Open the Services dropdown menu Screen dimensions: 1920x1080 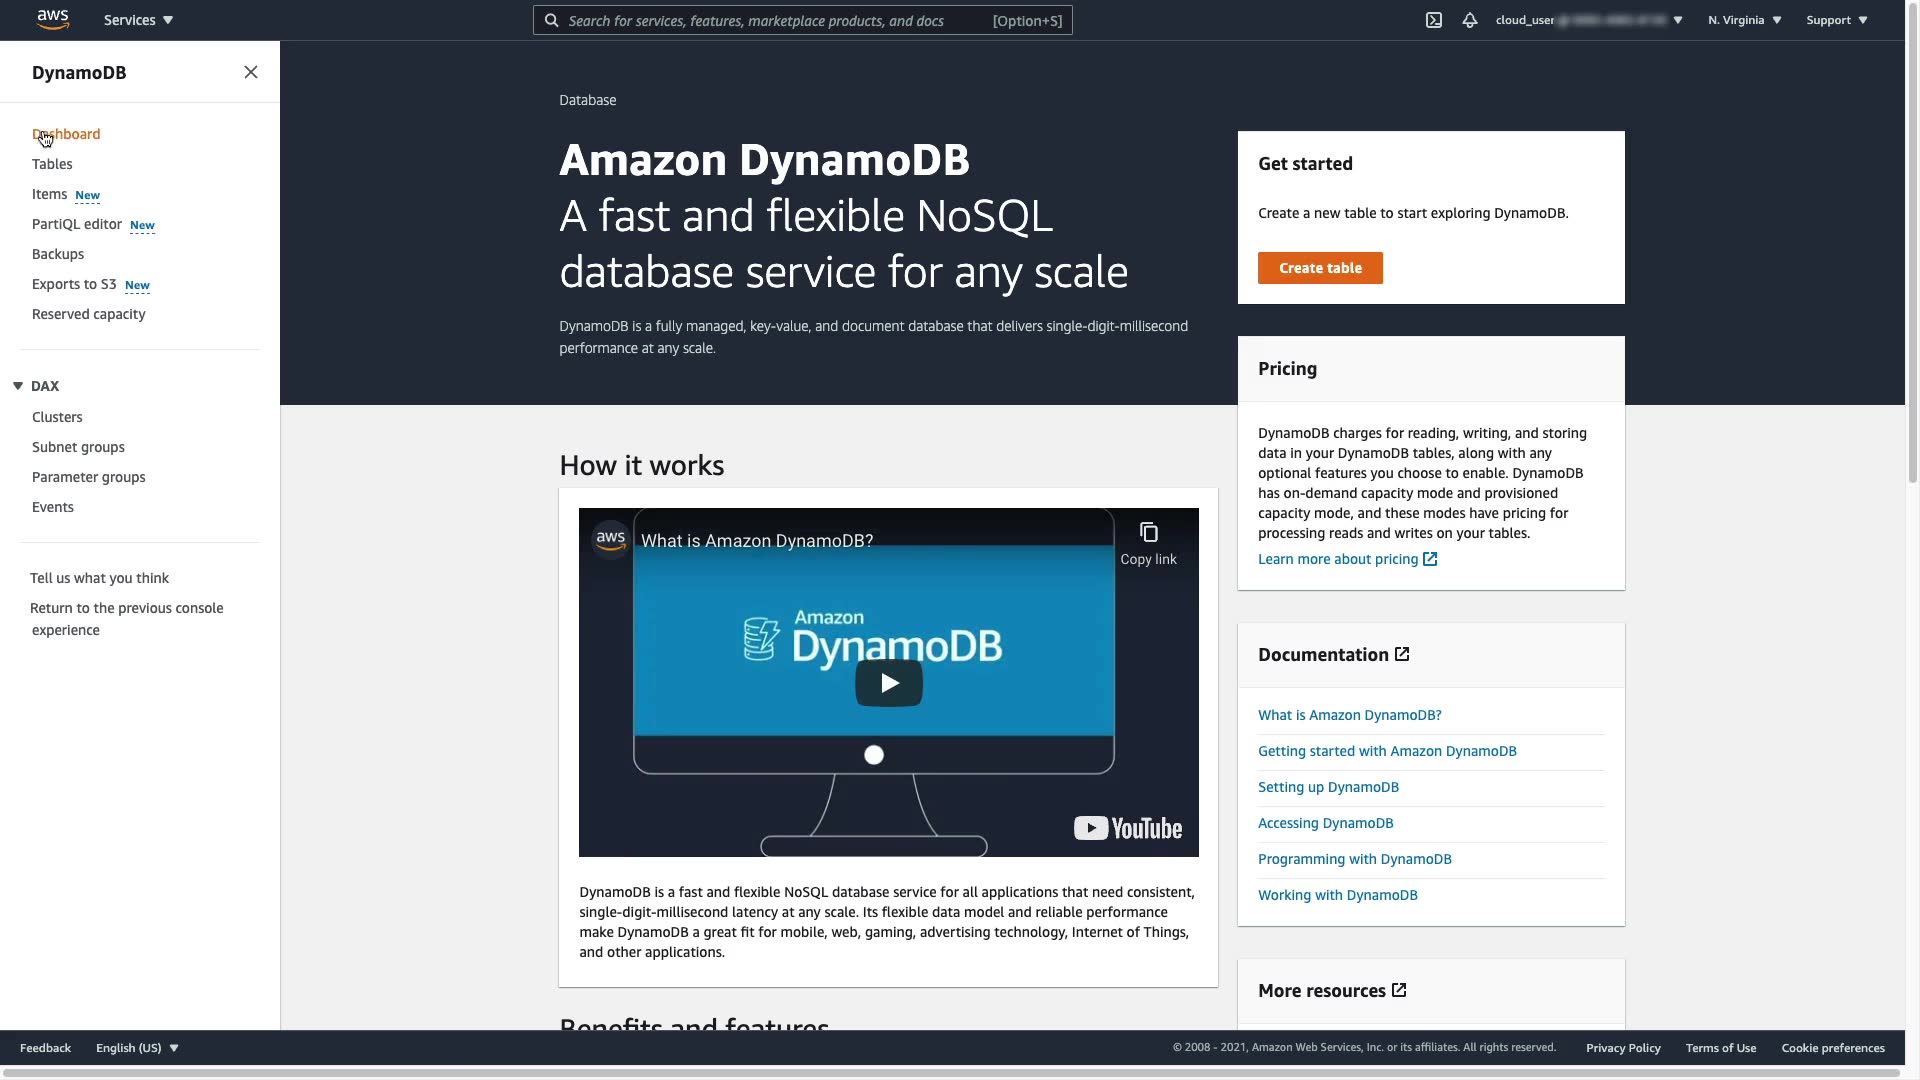(138, 20)
